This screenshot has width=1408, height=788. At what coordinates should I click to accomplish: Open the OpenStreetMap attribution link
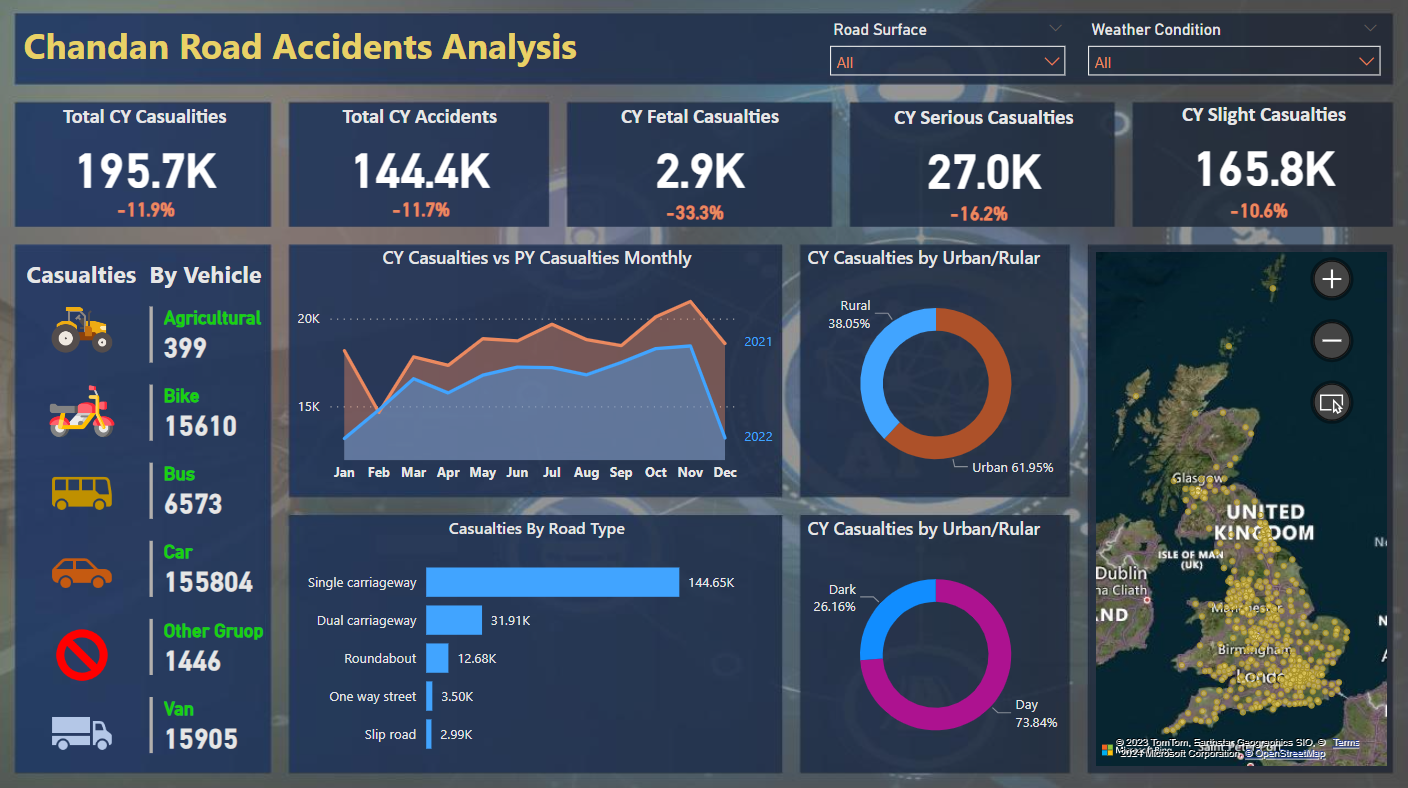pos(1290,754)
